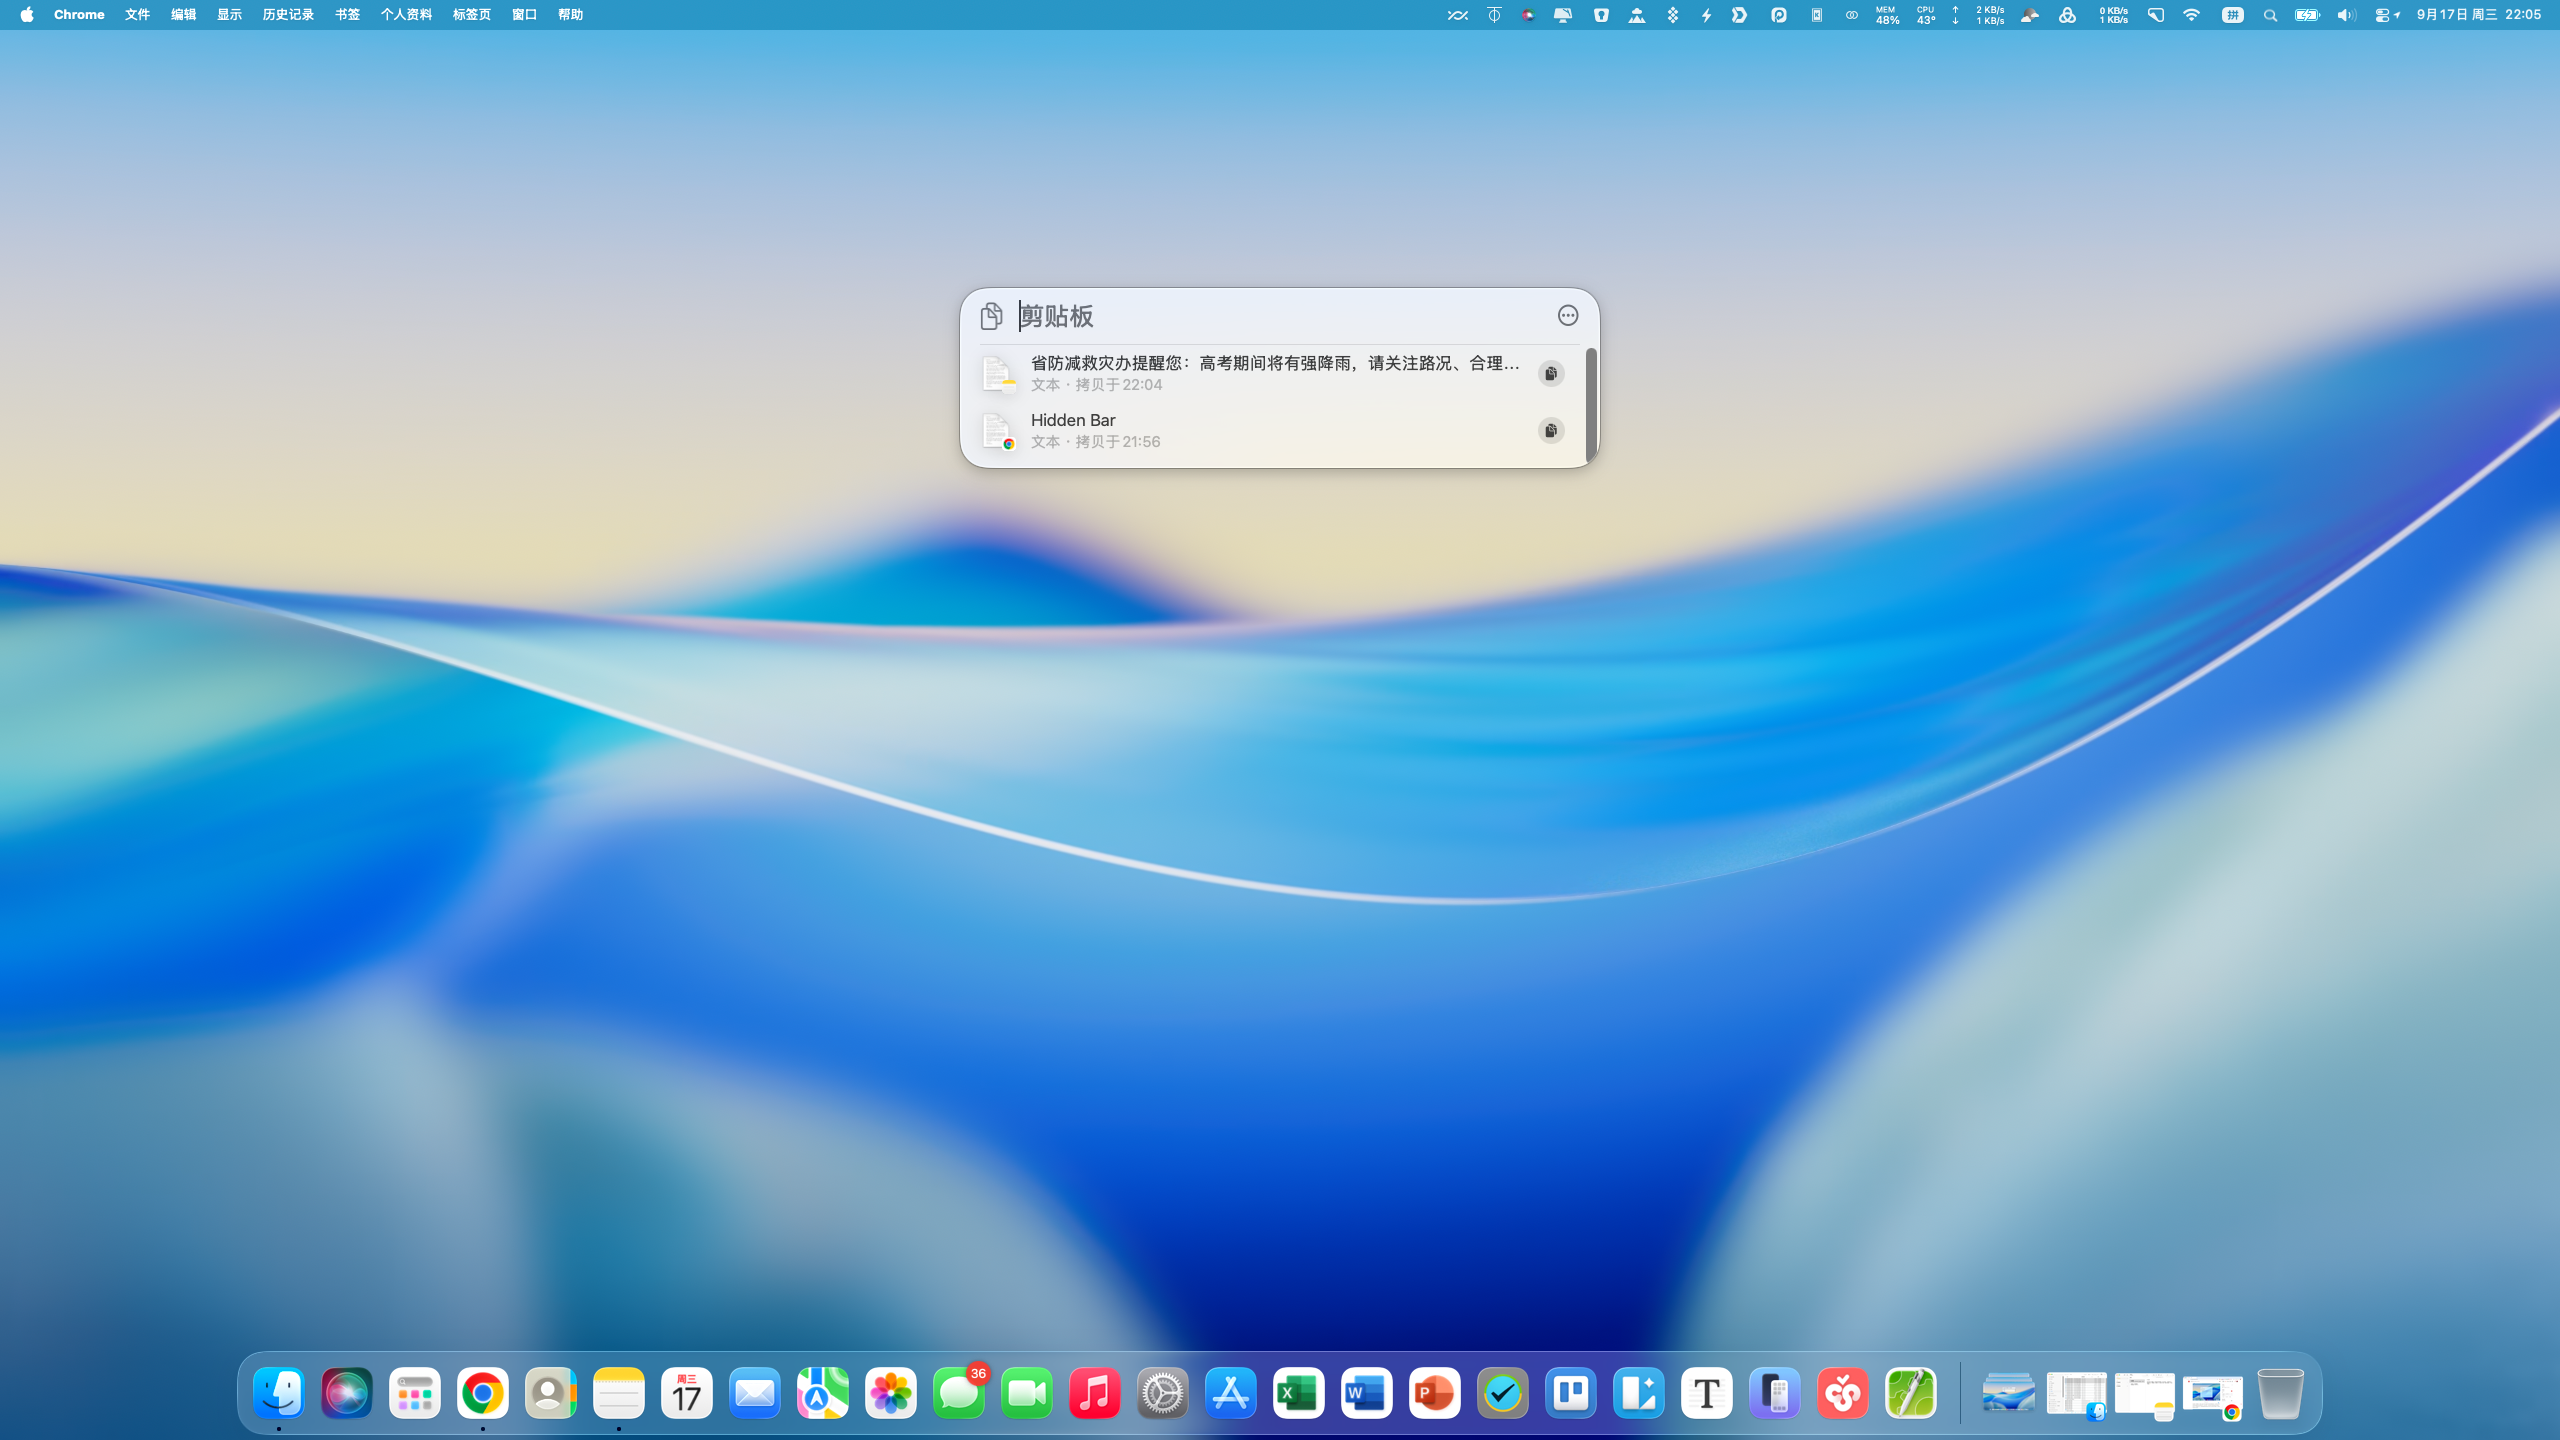Open the Trello app in Dock
The width and height of the screenshot is (2560, 1440).
click(x=1570, y=1393)
